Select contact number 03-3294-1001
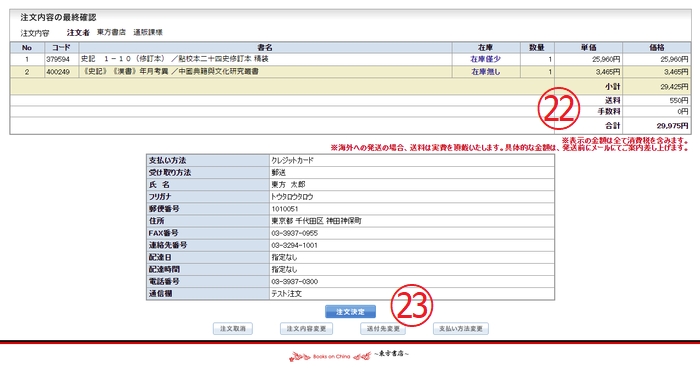Screen dimensions: 700x371 click(294, 245)
